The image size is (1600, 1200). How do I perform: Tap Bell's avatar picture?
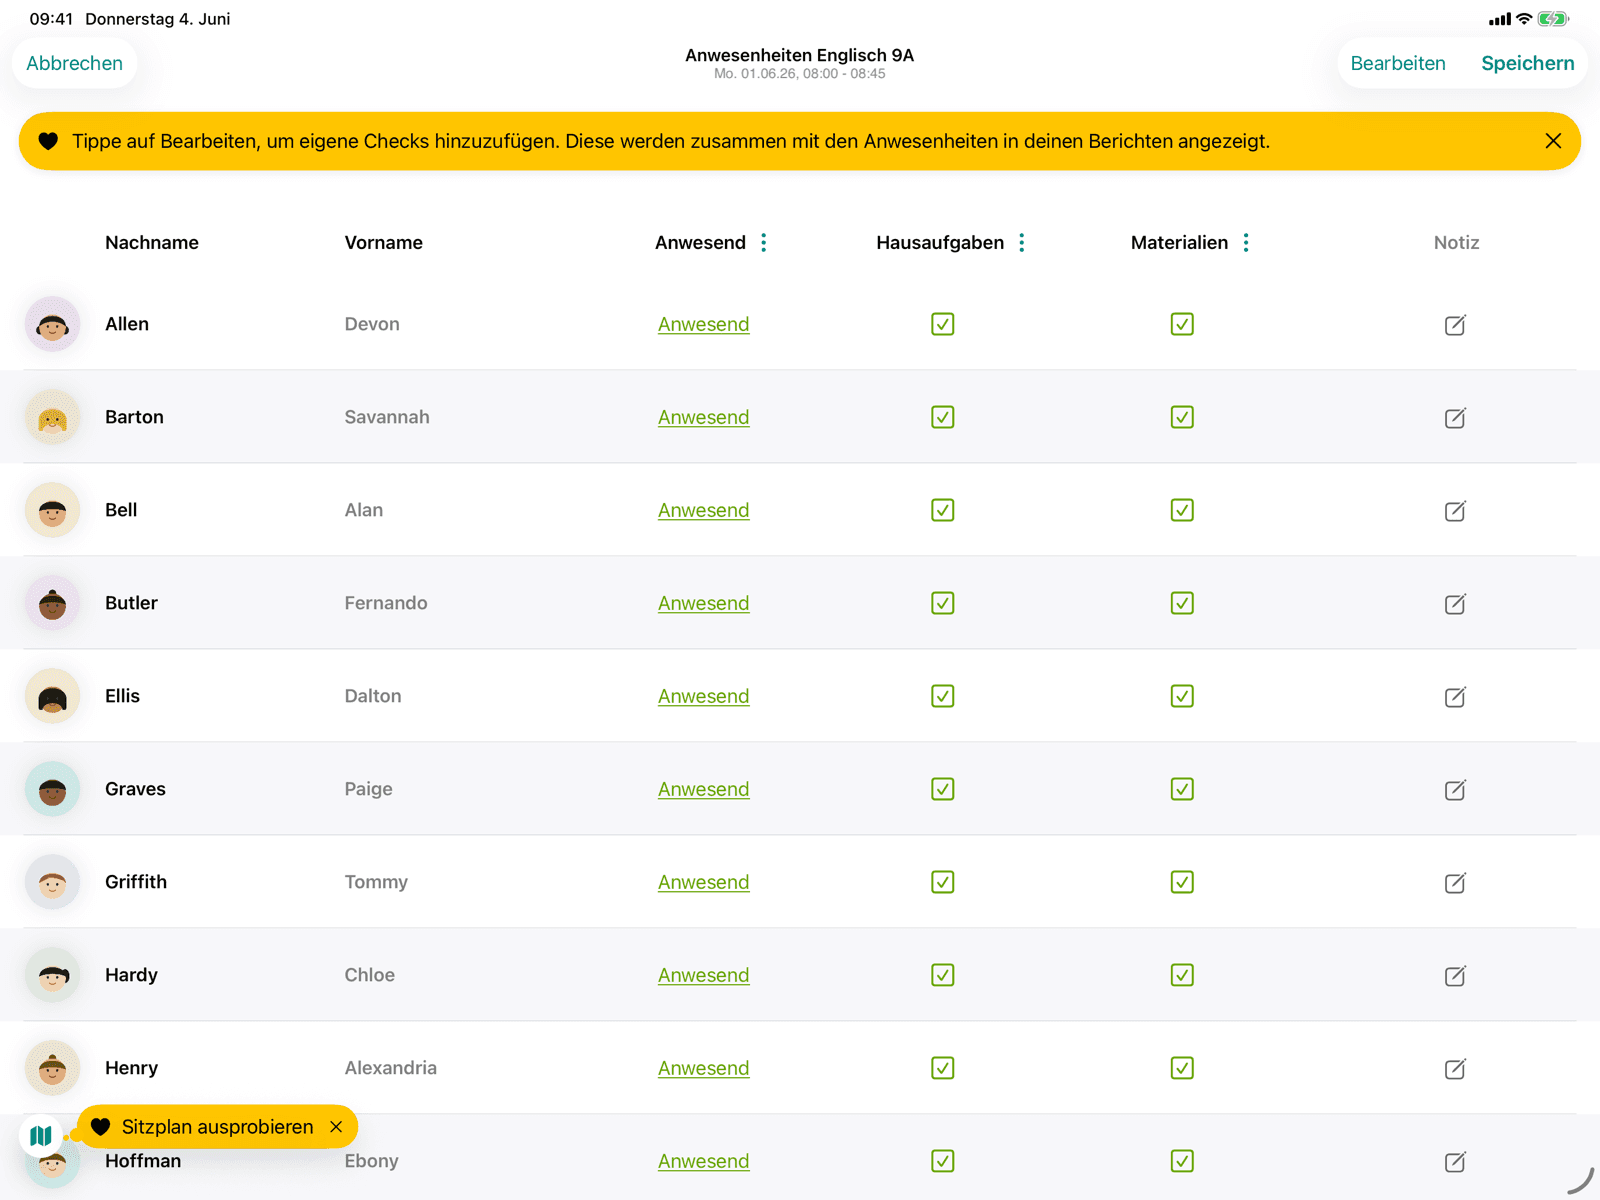(52, 510)
